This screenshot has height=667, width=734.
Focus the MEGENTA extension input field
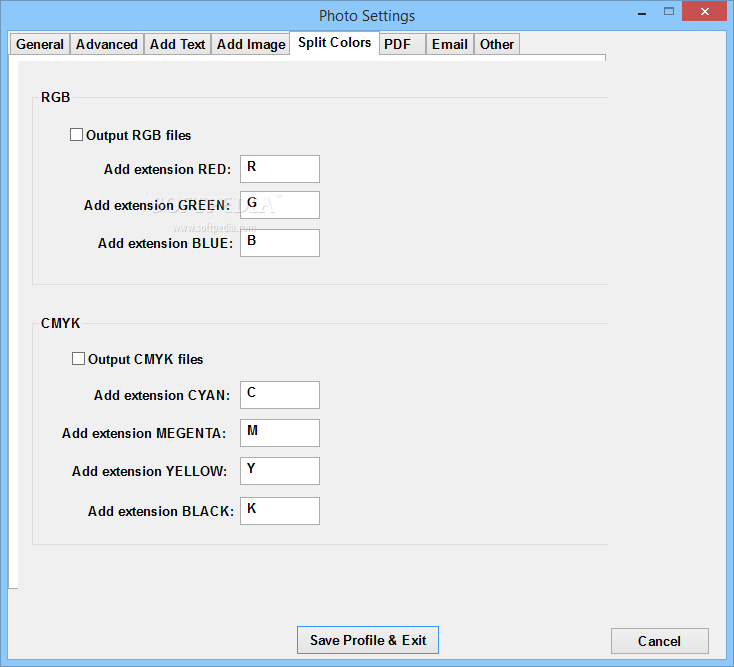(280, 433)
